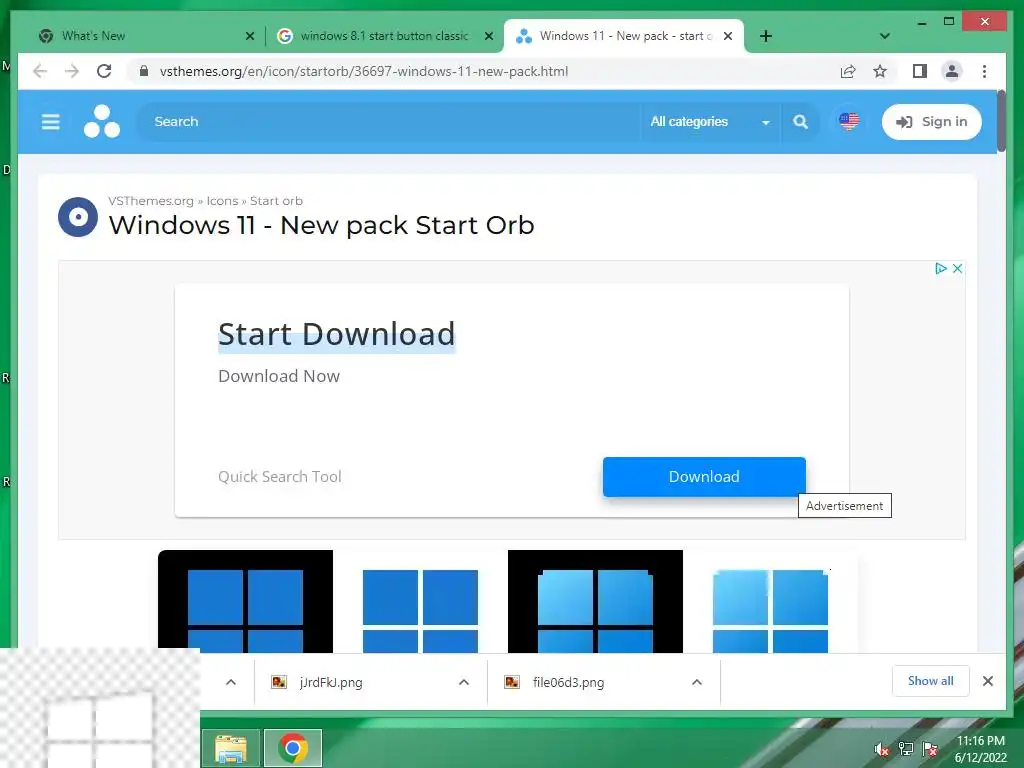
Task: Click the AdChoices triangle icon
Action: click(940, 268)
